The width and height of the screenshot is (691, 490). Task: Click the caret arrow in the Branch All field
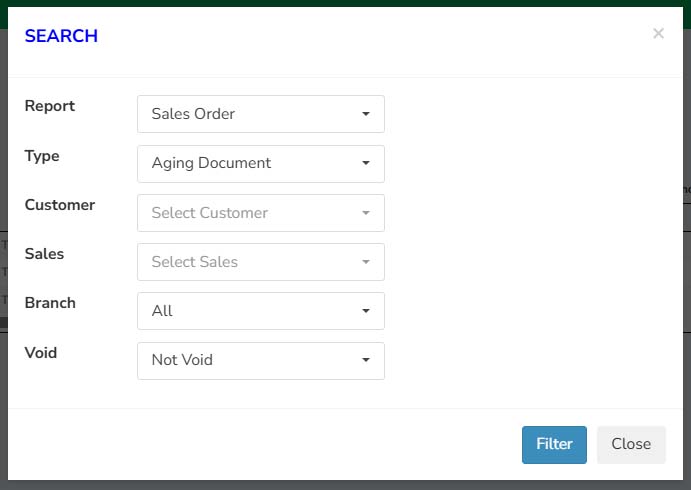[365, 311]
